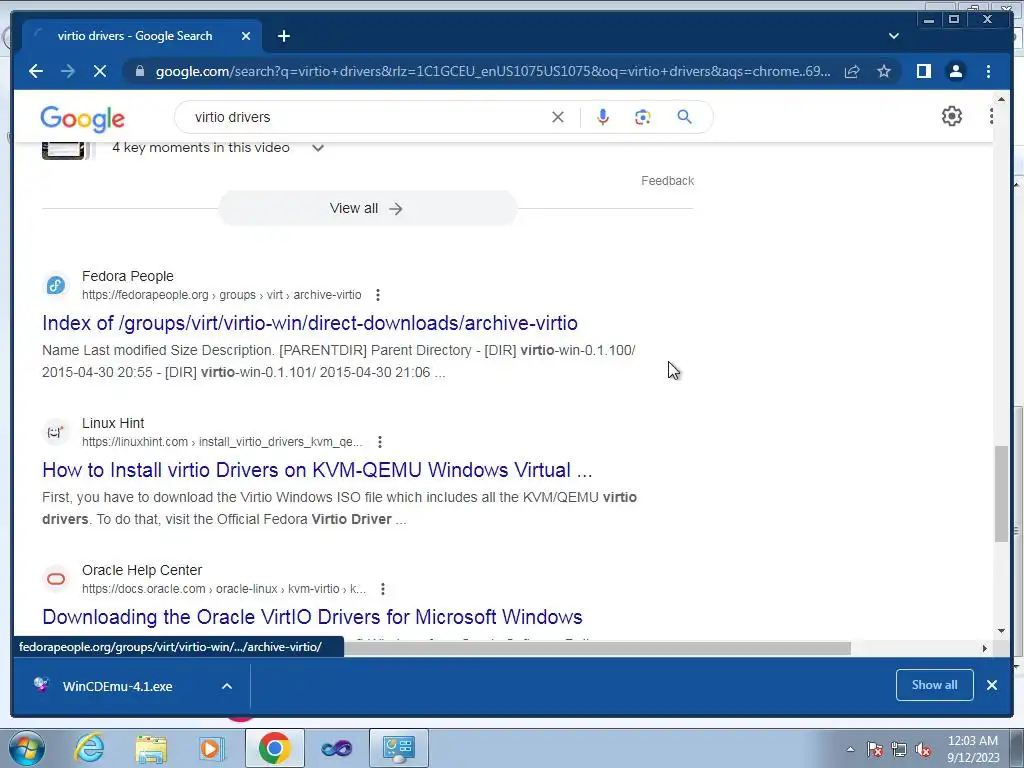Click the horizontal scrollbar at page bottom
1024x768 pixels.
click(x=598, y=648)
